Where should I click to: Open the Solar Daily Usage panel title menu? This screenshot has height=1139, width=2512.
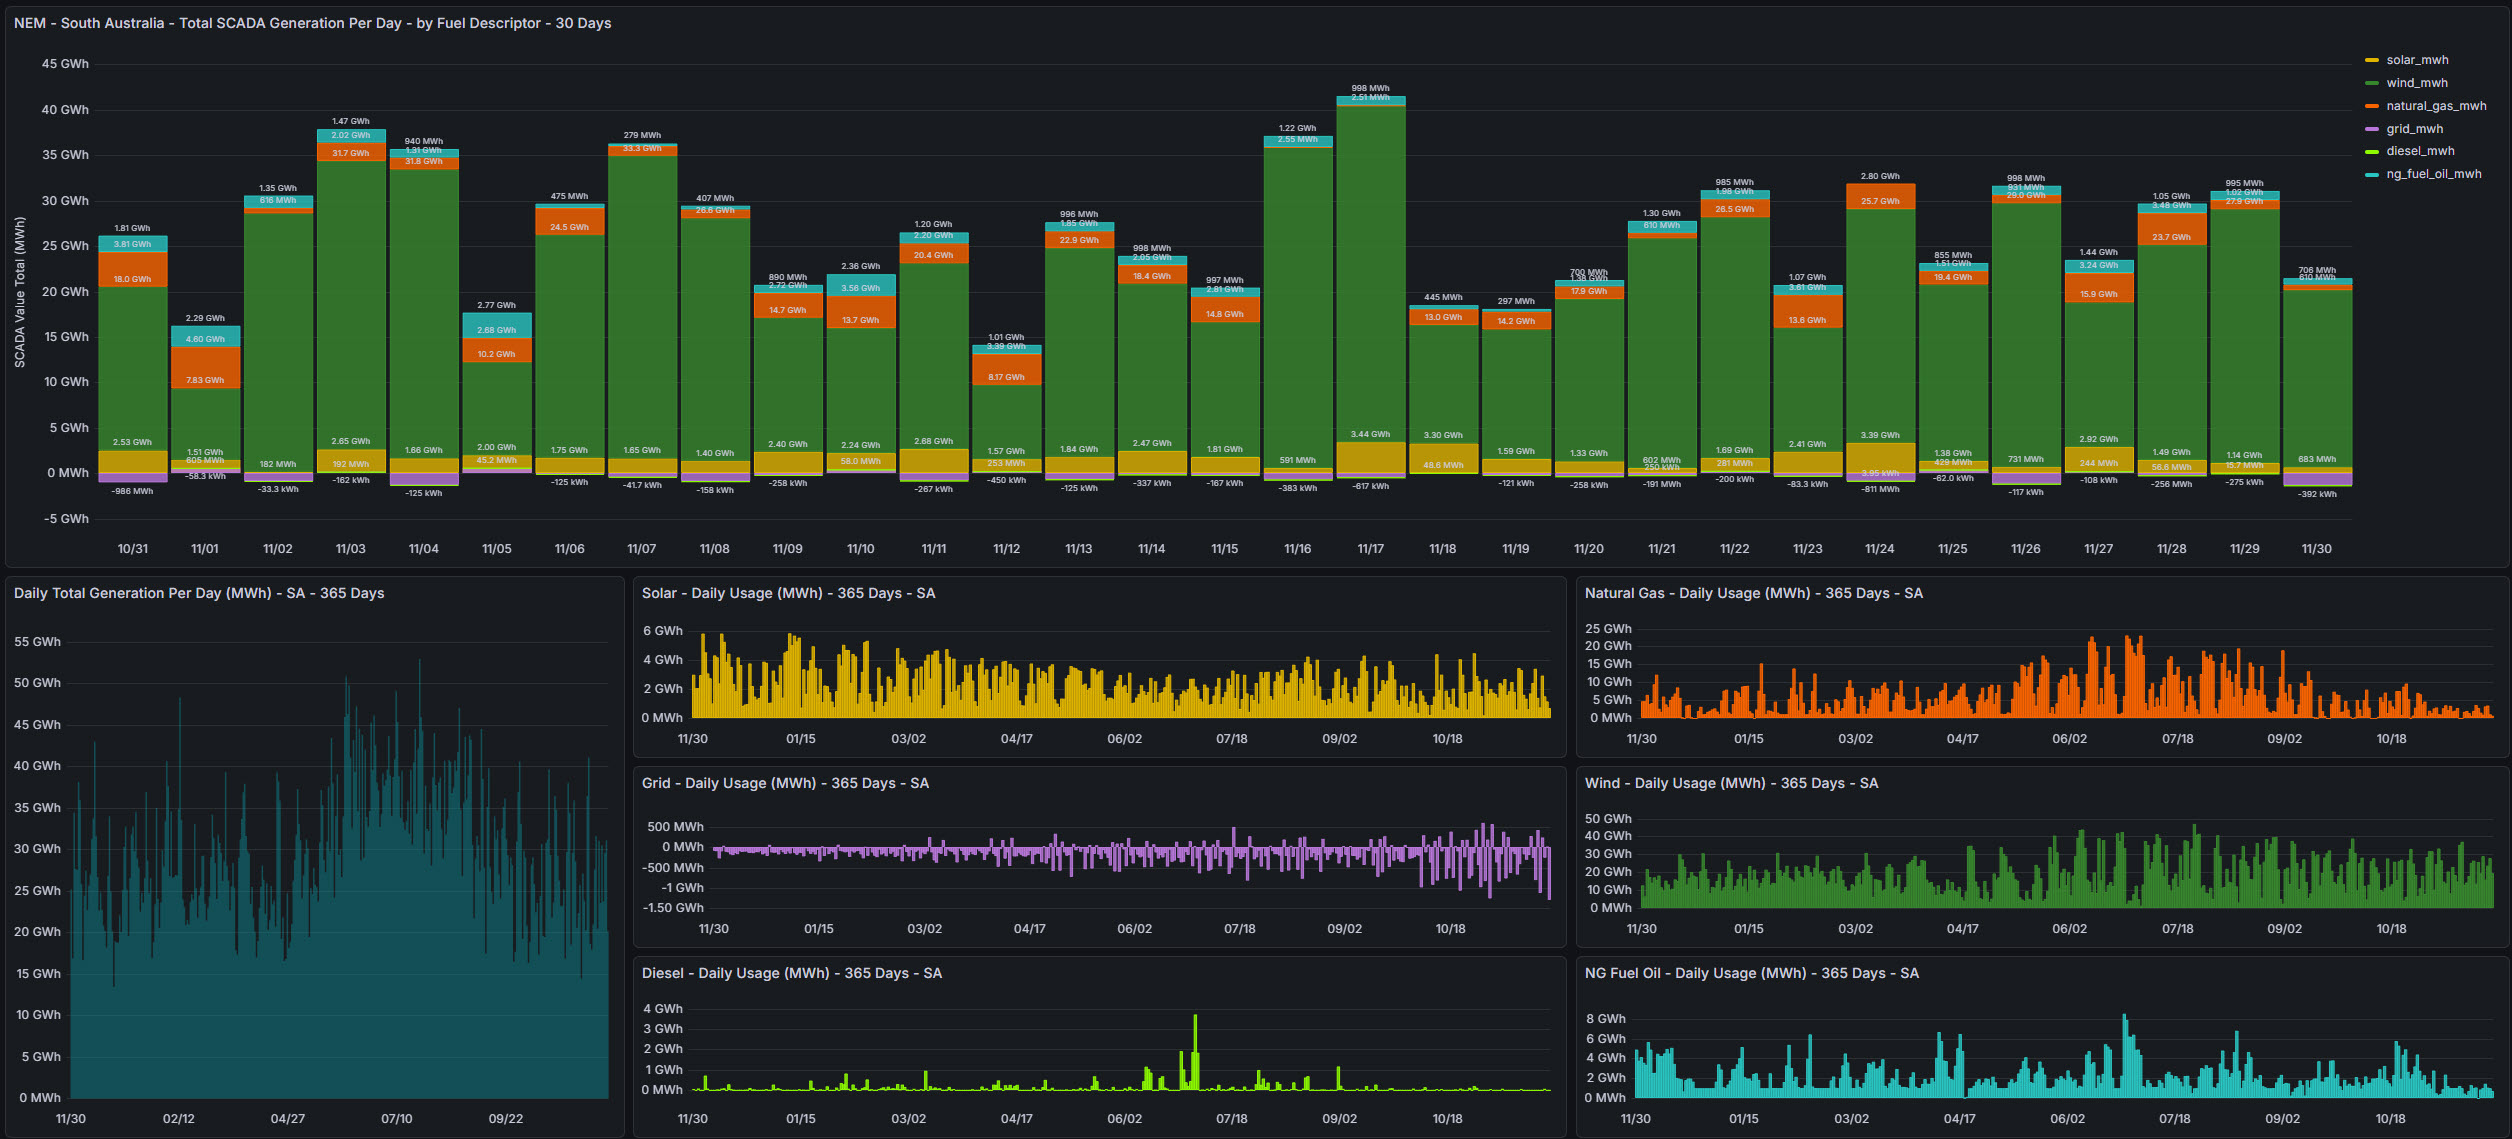788,593
